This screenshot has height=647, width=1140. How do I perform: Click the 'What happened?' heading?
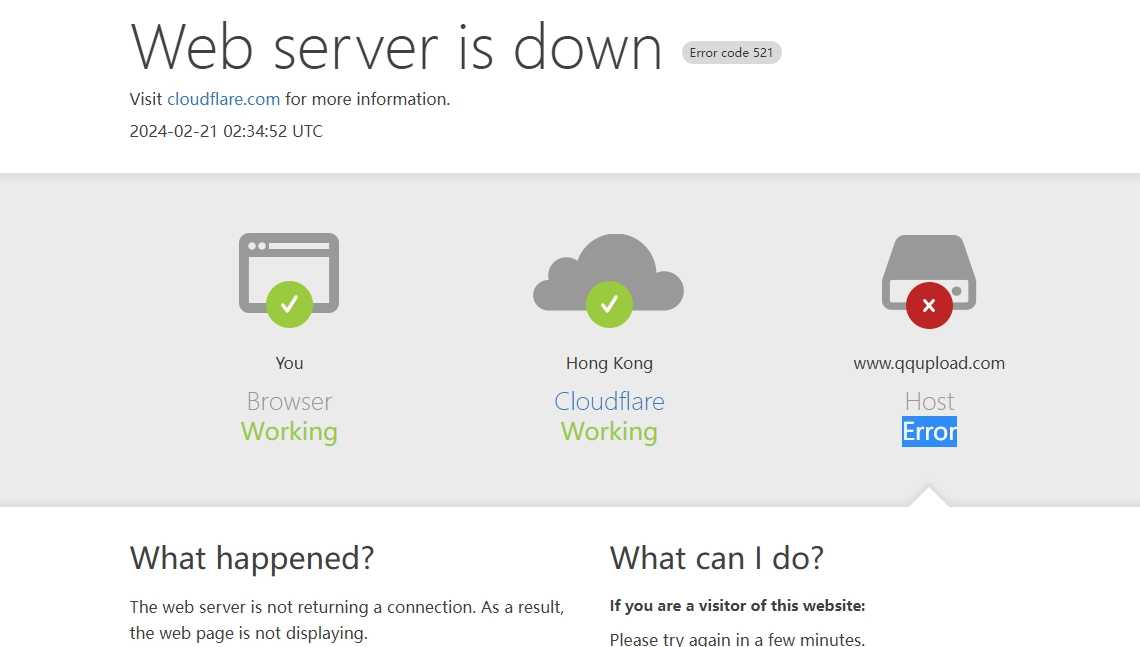(252, 558)
